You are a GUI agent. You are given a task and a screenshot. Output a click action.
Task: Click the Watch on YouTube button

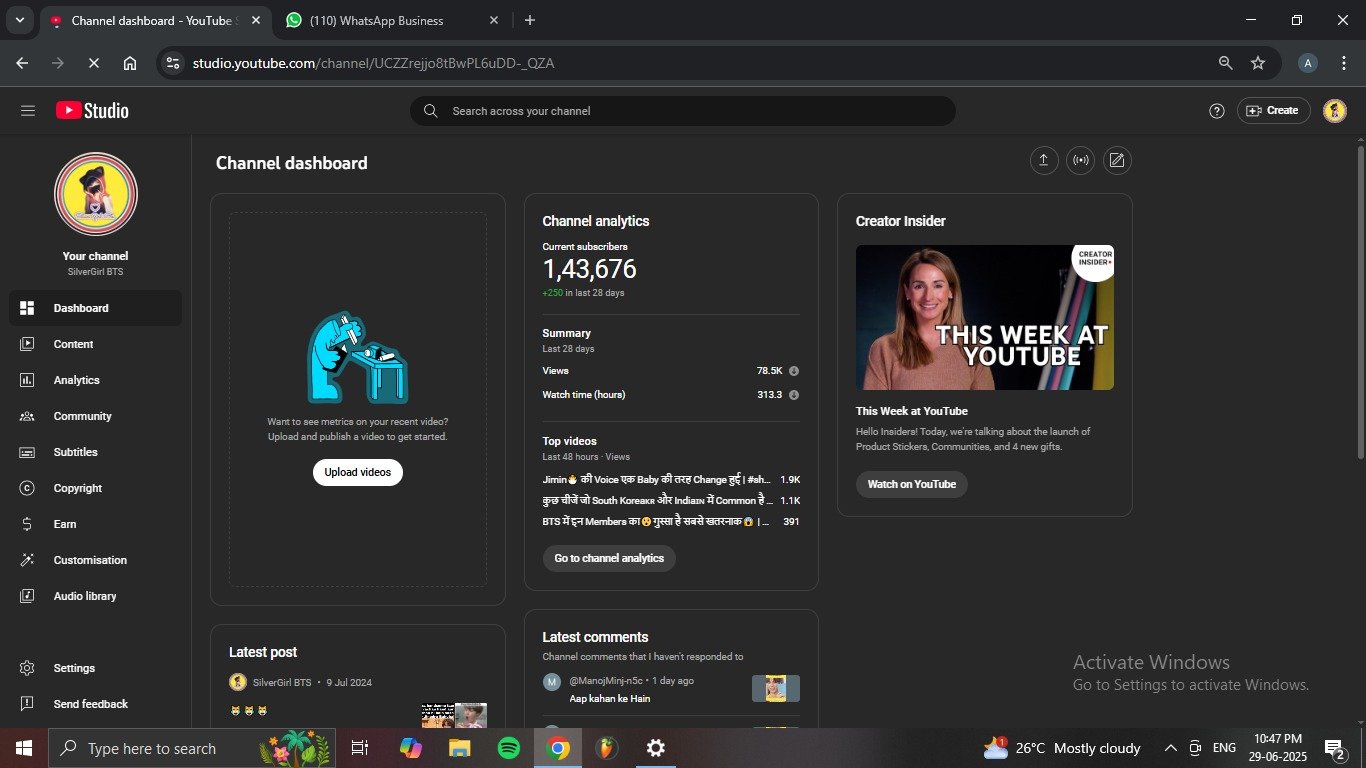[912, 484]
